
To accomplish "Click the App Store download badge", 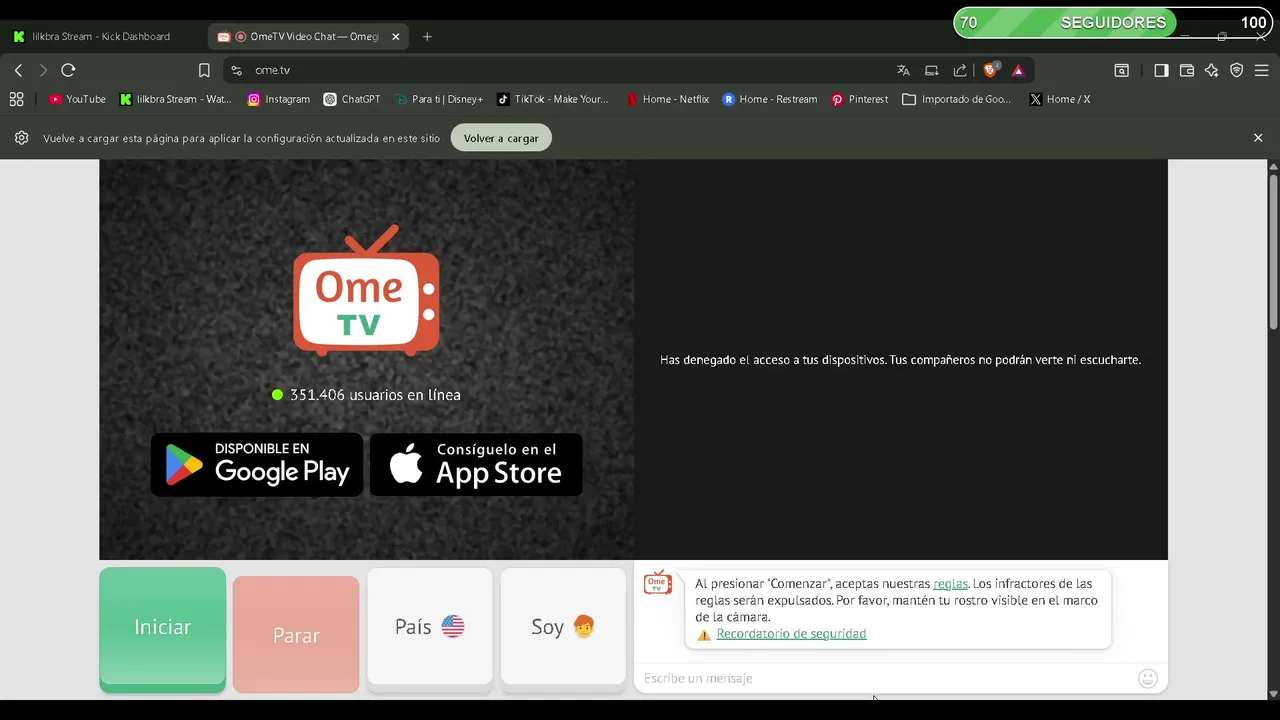I will [x=476, y=464].
